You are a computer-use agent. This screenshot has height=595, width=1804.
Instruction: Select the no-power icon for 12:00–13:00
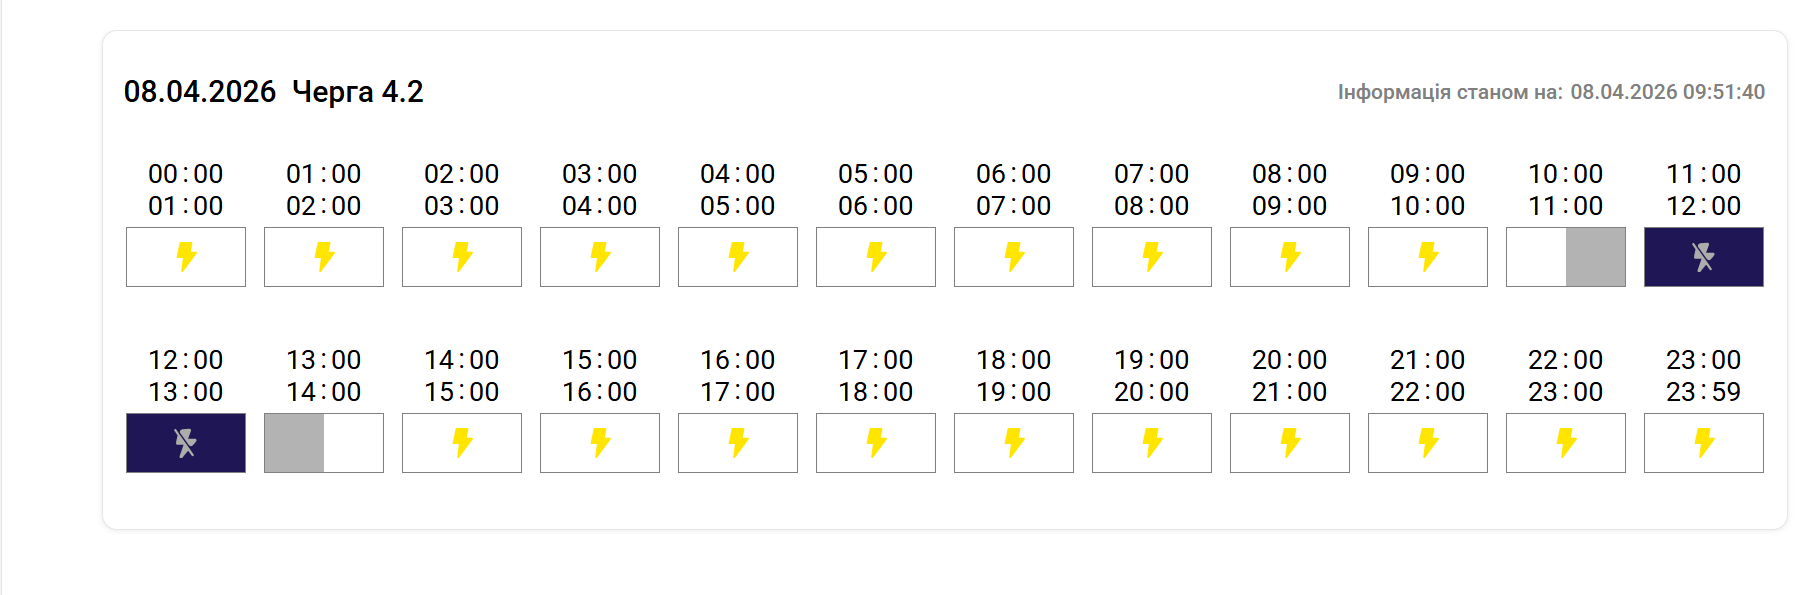point(186,443)
